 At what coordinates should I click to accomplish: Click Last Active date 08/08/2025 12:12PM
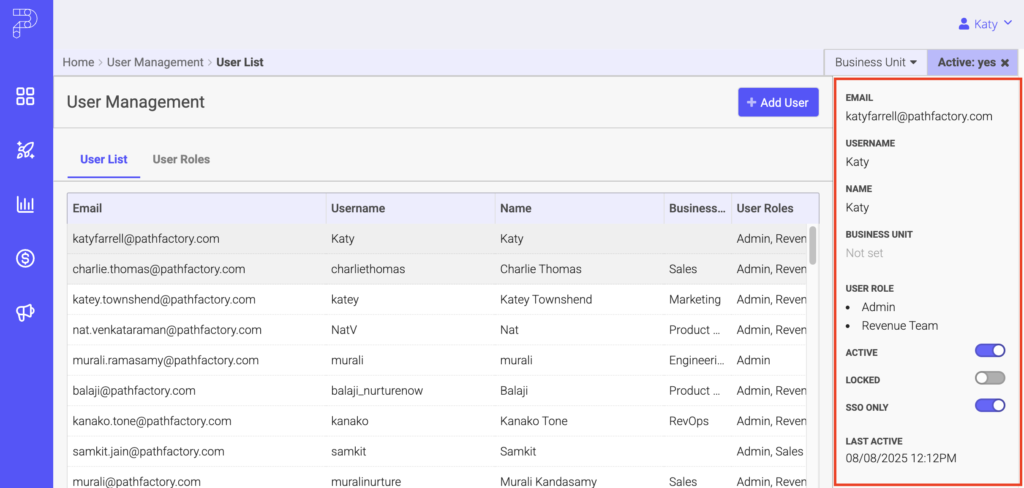click(901, 457)
